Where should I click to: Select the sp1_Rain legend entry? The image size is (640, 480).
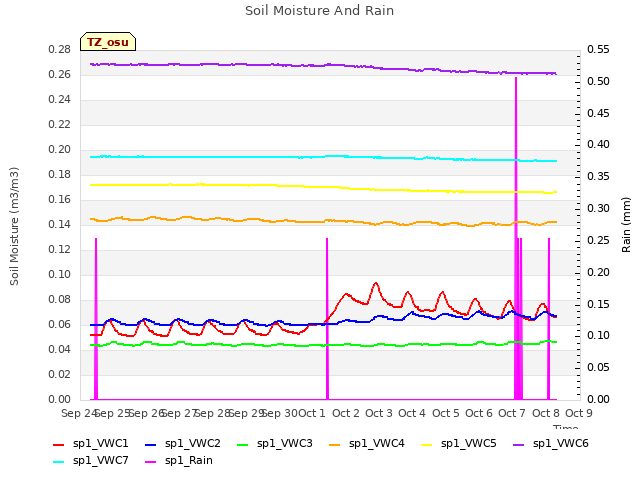[179, 461]
